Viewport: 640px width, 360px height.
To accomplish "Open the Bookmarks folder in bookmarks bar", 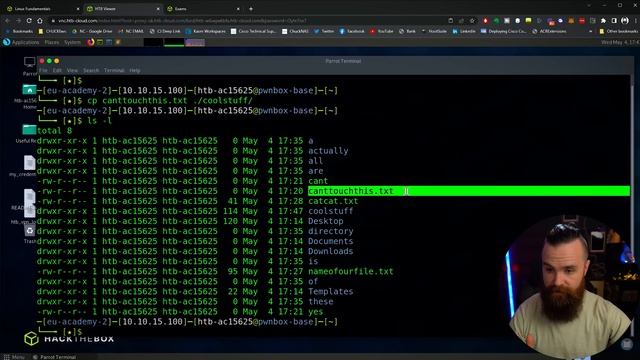I will (x=19, y=31).
